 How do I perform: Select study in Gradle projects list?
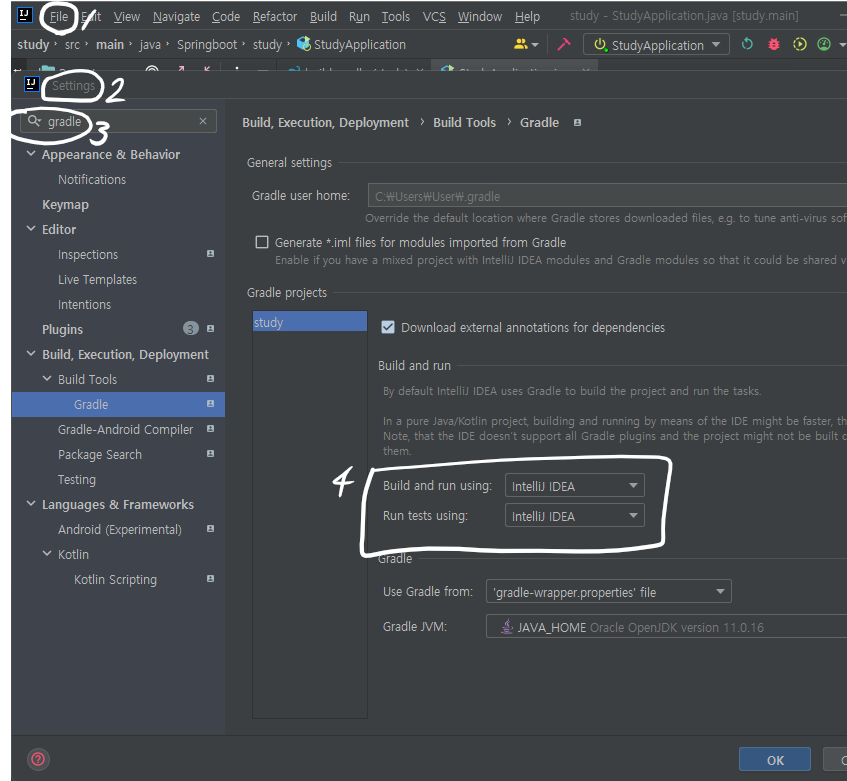(x=310, y=322)
